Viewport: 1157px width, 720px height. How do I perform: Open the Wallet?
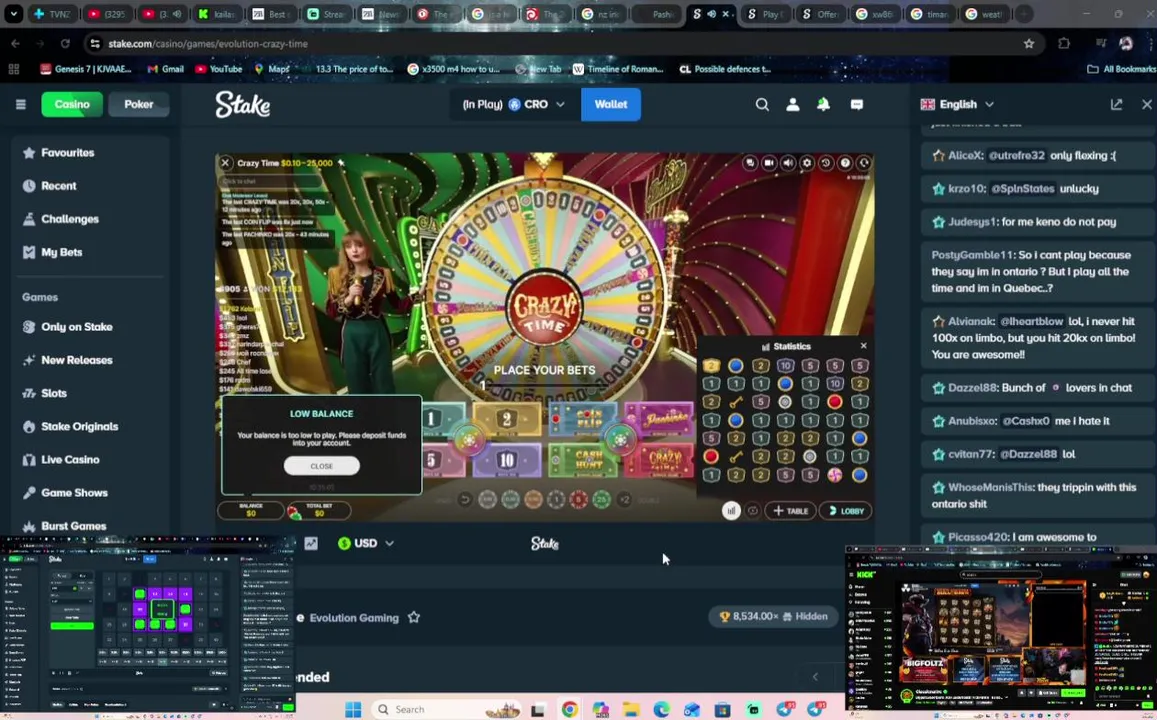[x=611, y=105]
